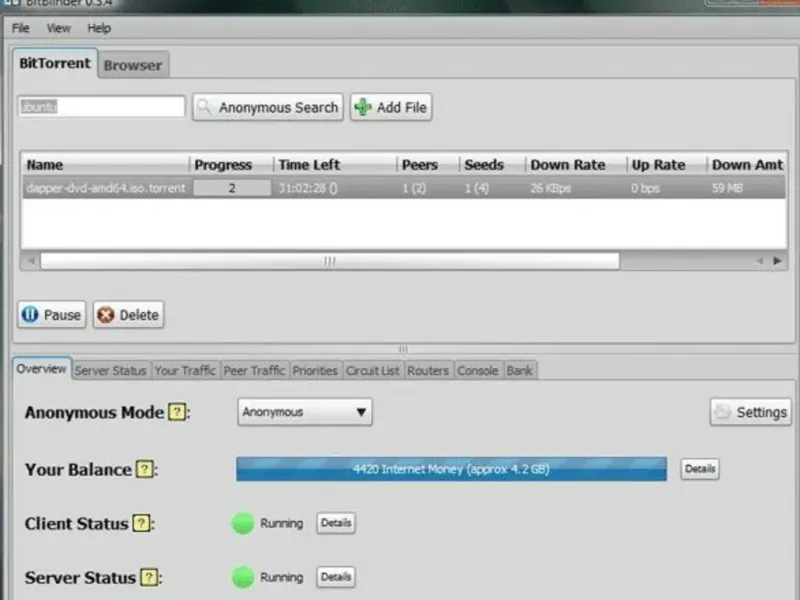This screenshot has width=800, height=600.
Task: Open the Your Traffic tab
Action: (185, 370)
